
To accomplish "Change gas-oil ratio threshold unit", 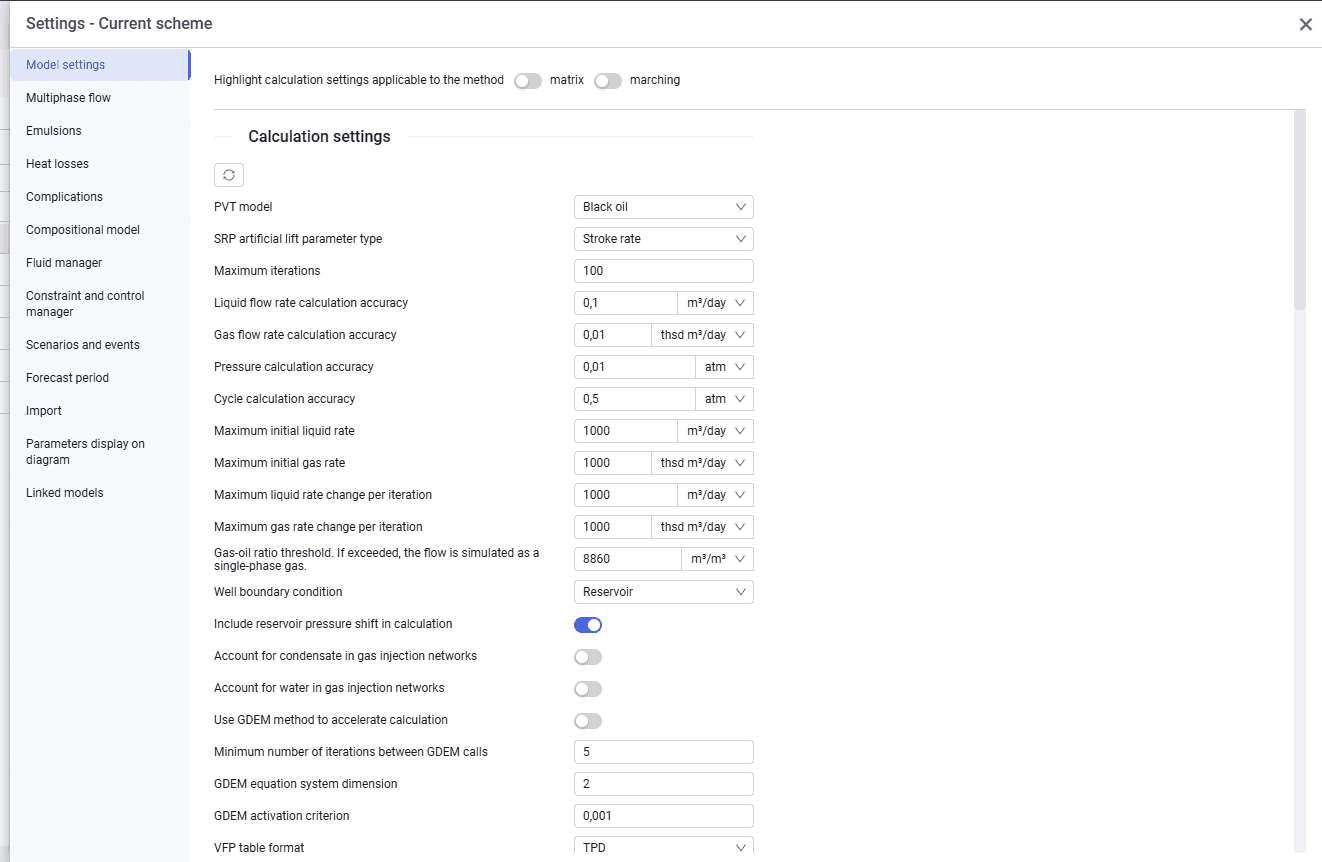I will (x=718, y=559).
